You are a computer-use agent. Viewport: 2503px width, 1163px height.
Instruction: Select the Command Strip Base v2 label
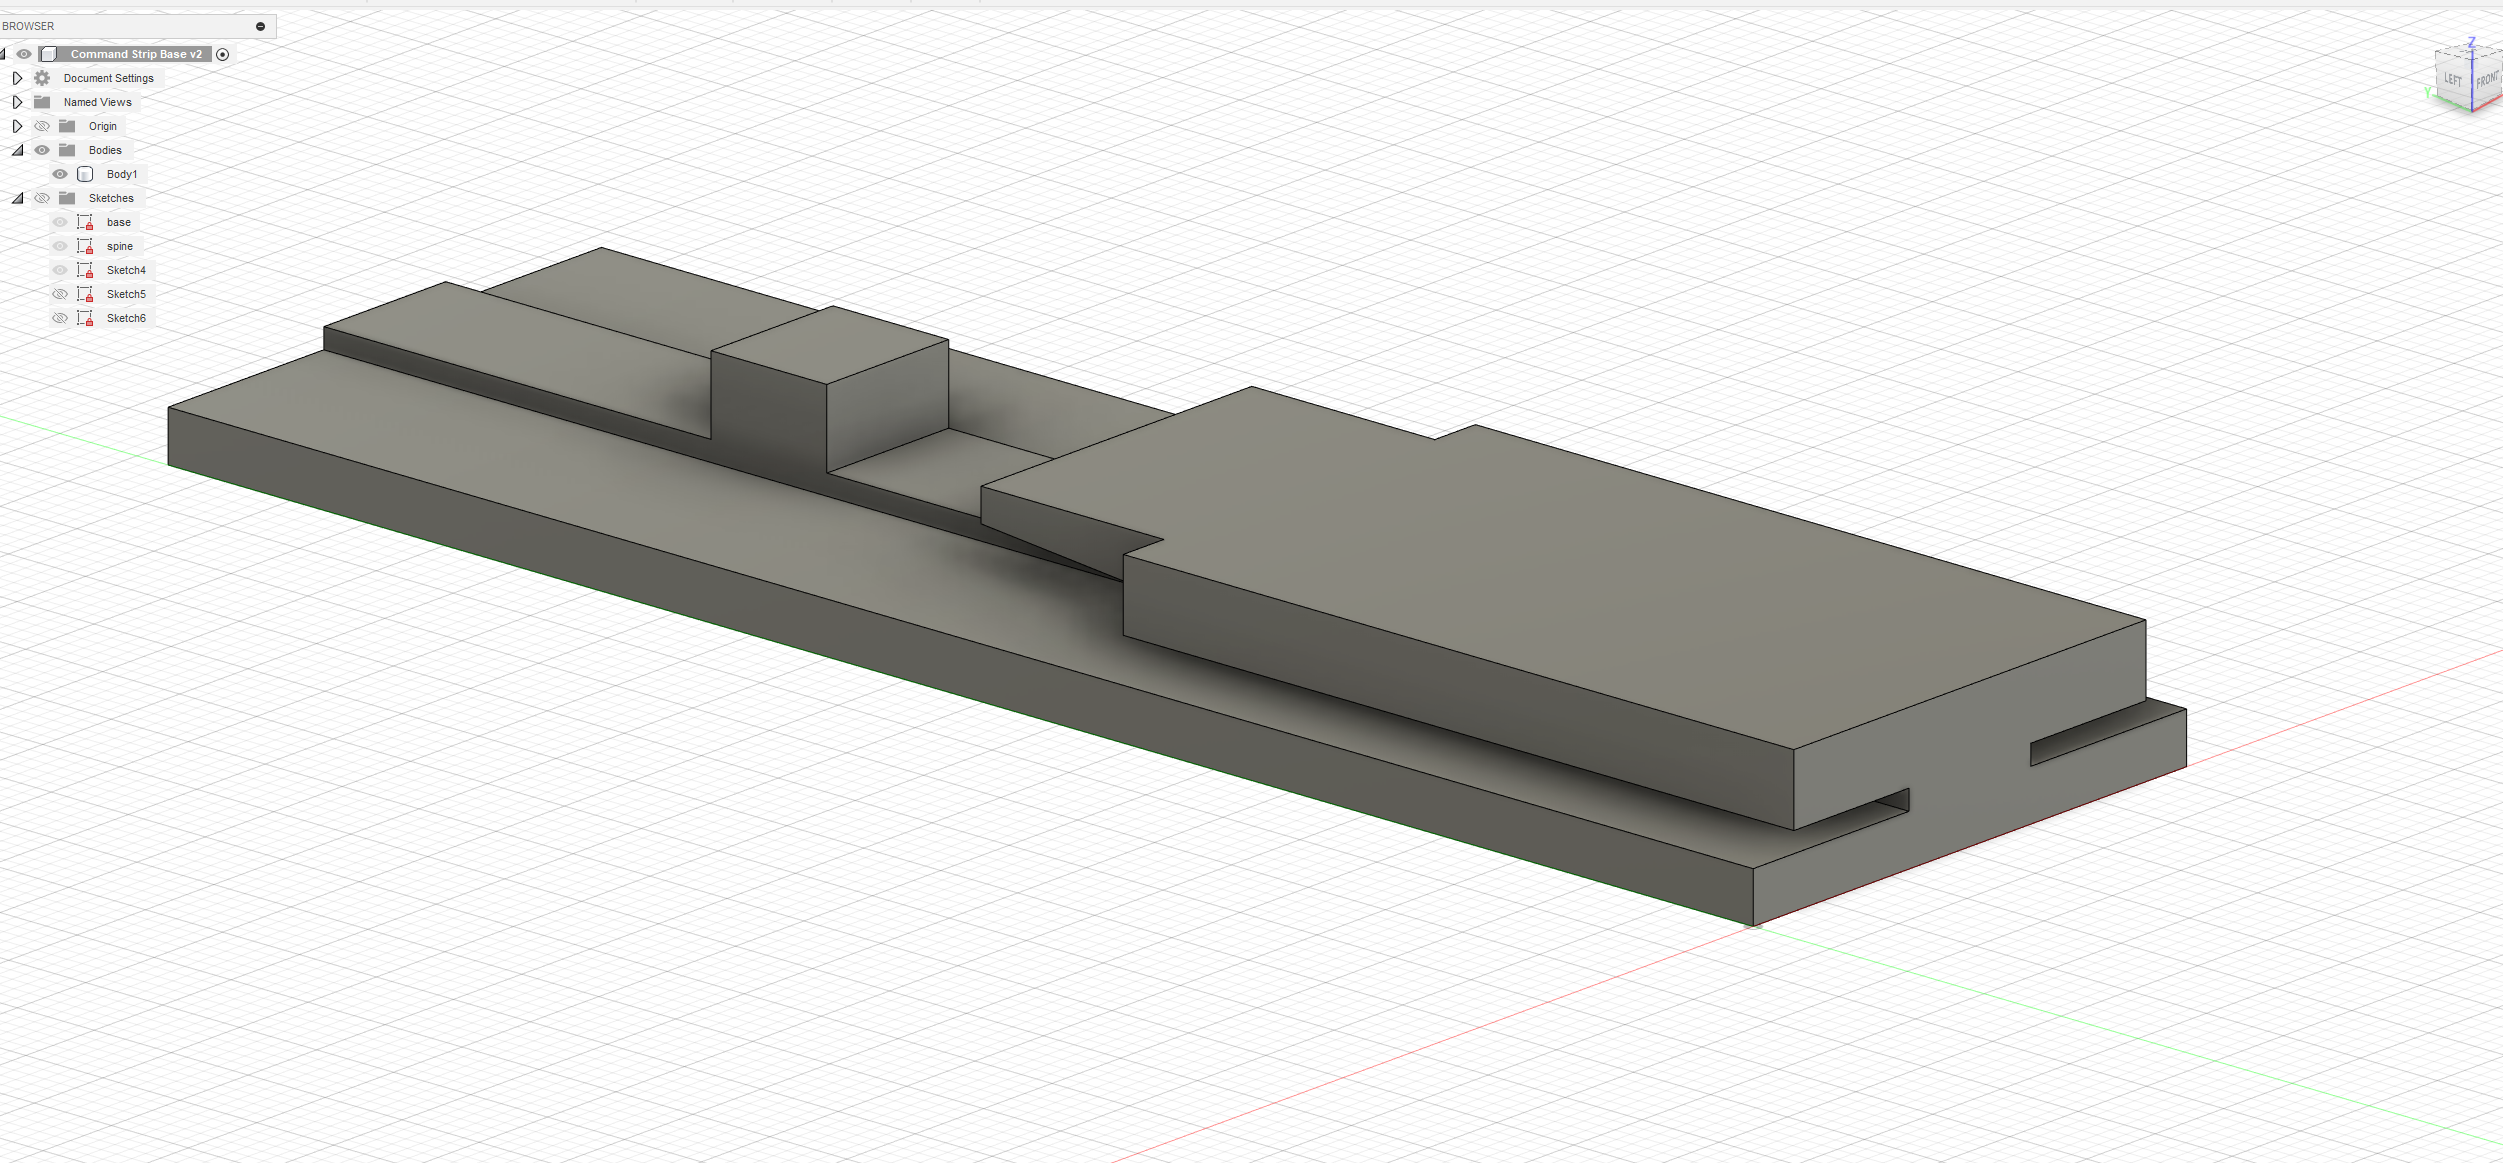click(x=136, y=54)
